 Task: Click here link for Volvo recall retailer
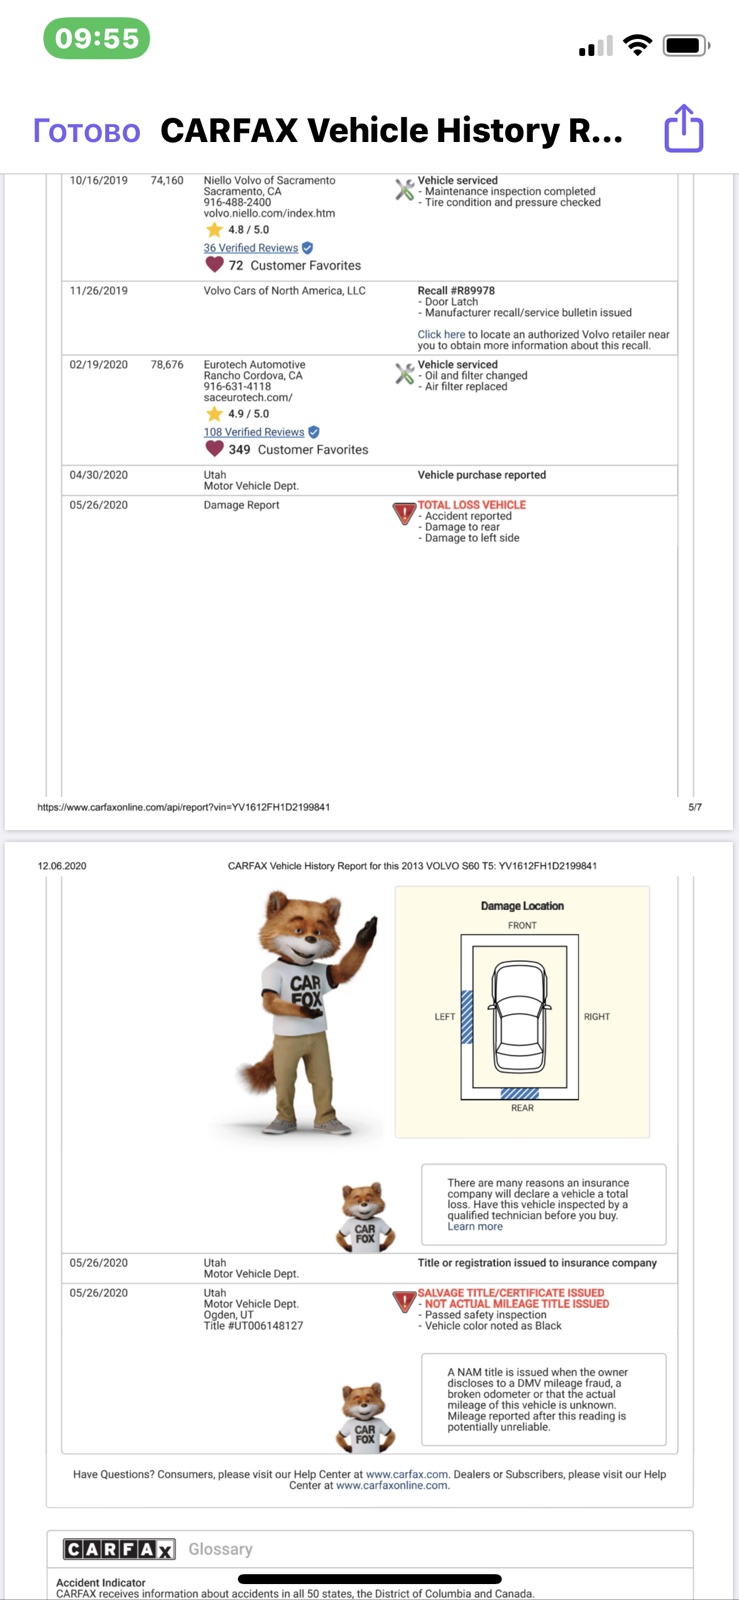click(x=441, y=335)
